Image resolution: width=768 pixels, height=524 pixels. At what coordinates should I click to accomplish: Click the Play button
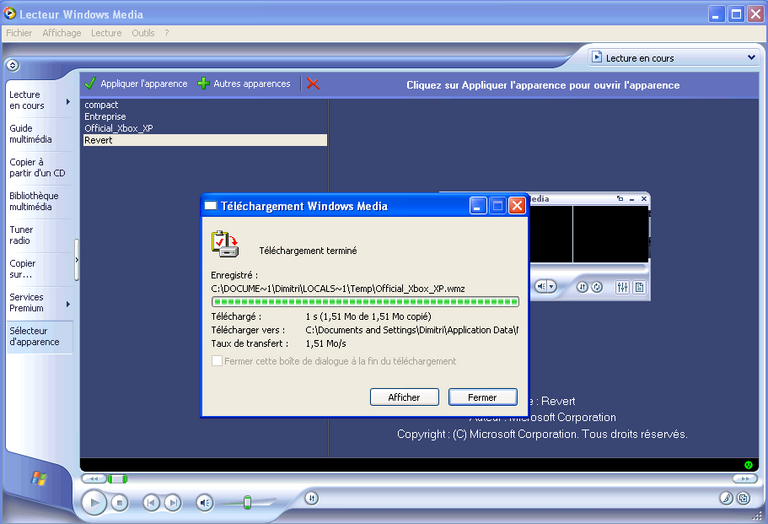tap(93, 502)
